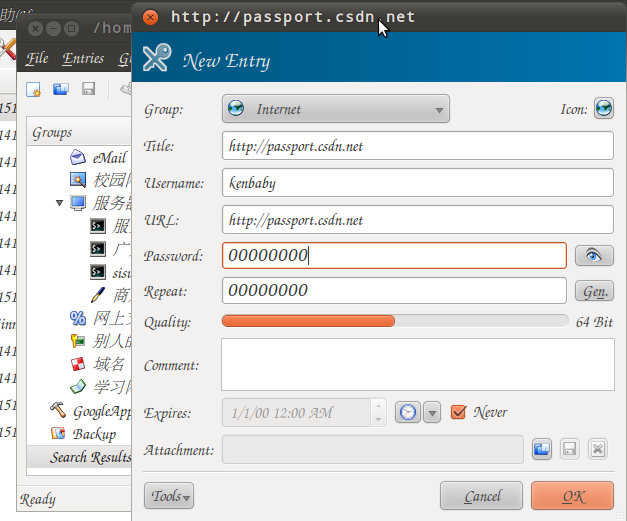This screenshot has width=627, height=521.
Task: Click the calendar clock expiry button
Action: (407, 412)
